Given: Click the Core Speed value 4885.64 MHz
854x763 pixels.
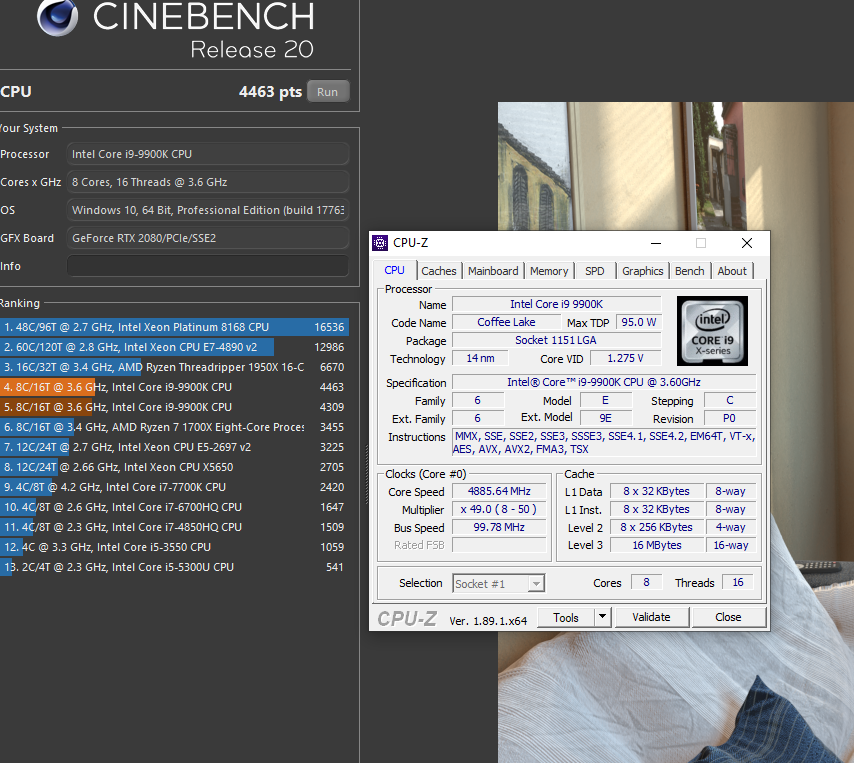Looking at the screenshot, I should point(499,491).
